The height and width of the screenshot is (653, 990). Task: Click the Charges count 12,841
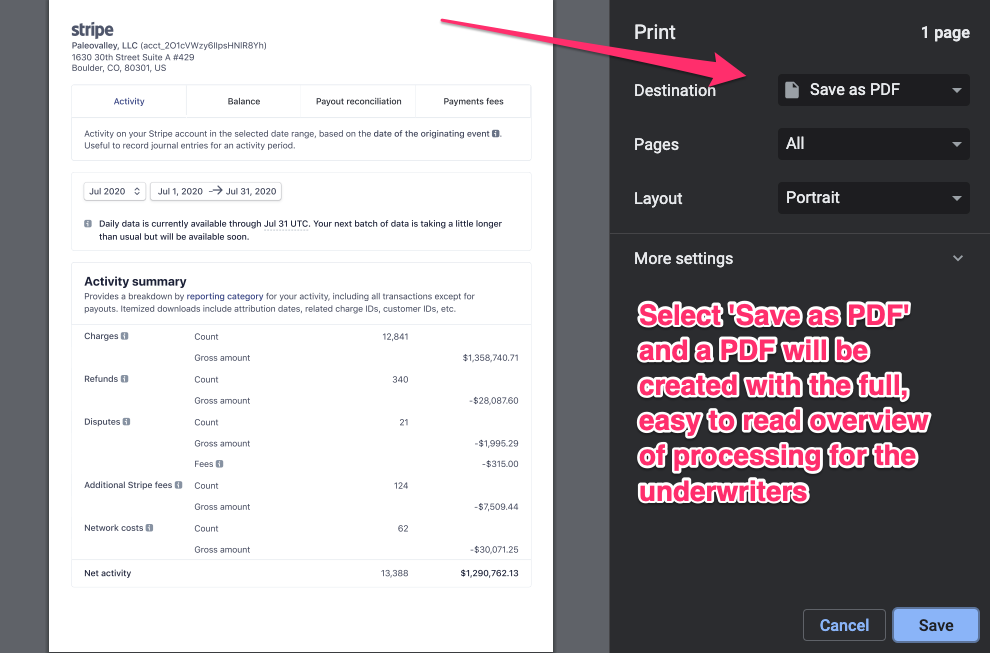coord(395,337)
